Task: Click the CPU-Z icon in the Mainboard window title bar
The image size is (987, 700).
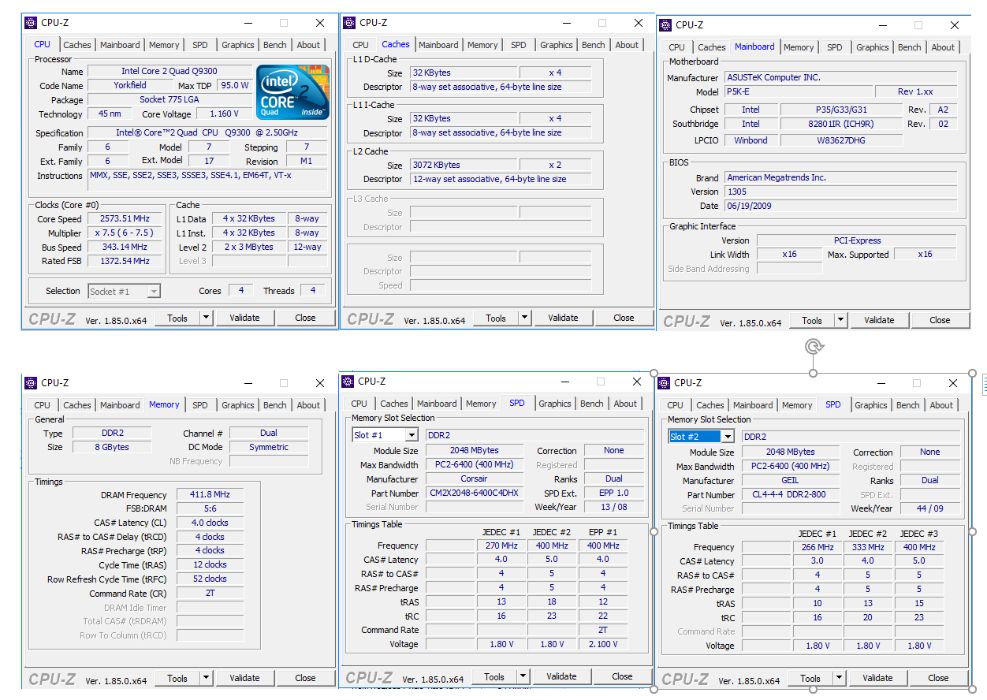Action: pyautogui.click(x=665, y=25)
